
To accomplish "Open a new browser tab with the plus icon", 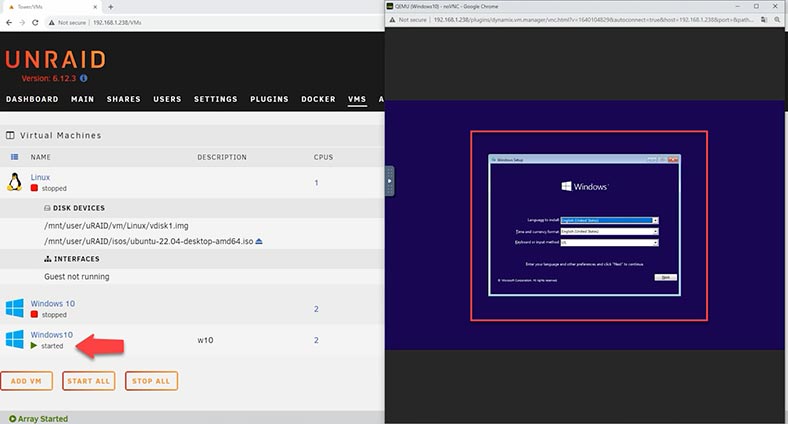I will (x=111, y=7).
